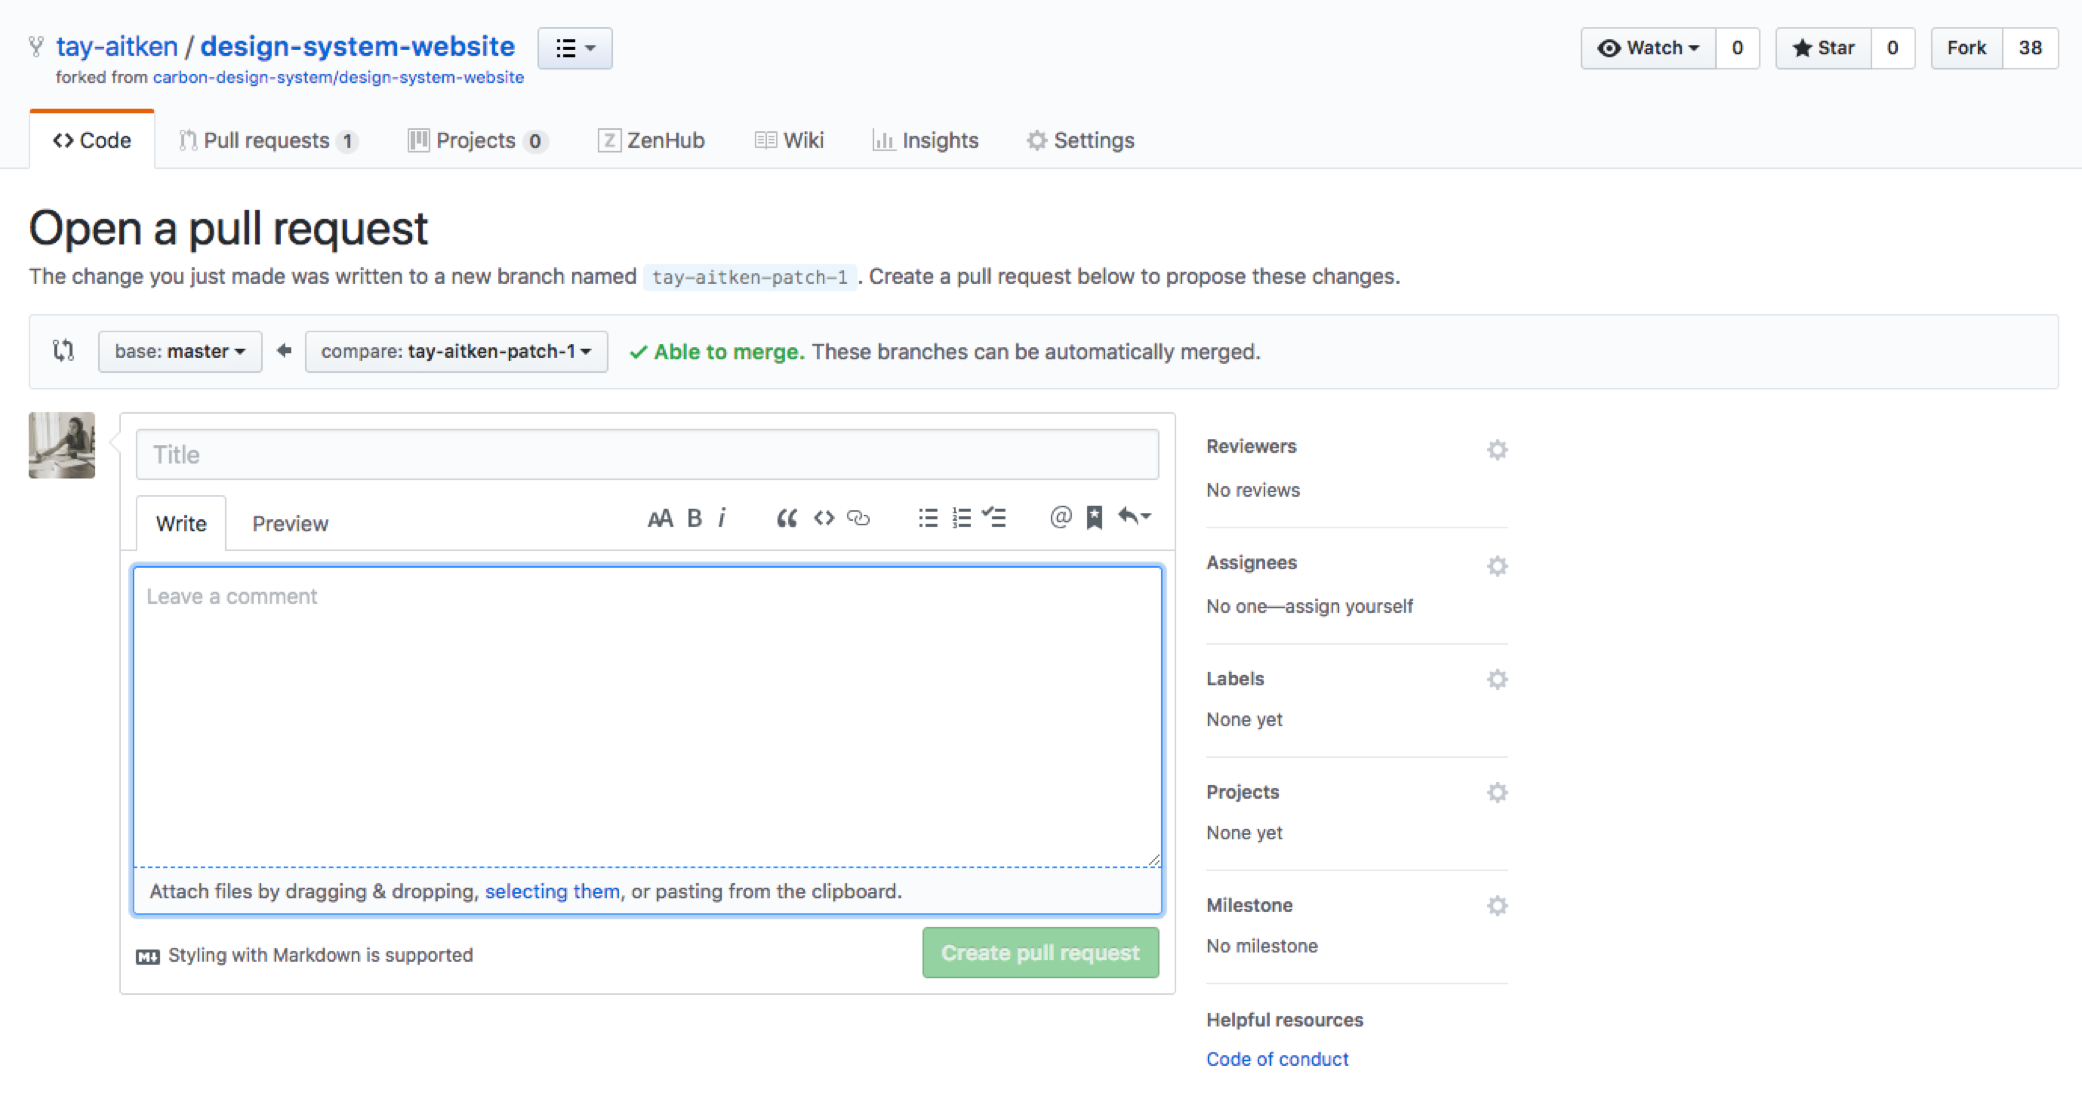Click the watchers count 0
Screen dimensions: 2082x1096
1738,48
